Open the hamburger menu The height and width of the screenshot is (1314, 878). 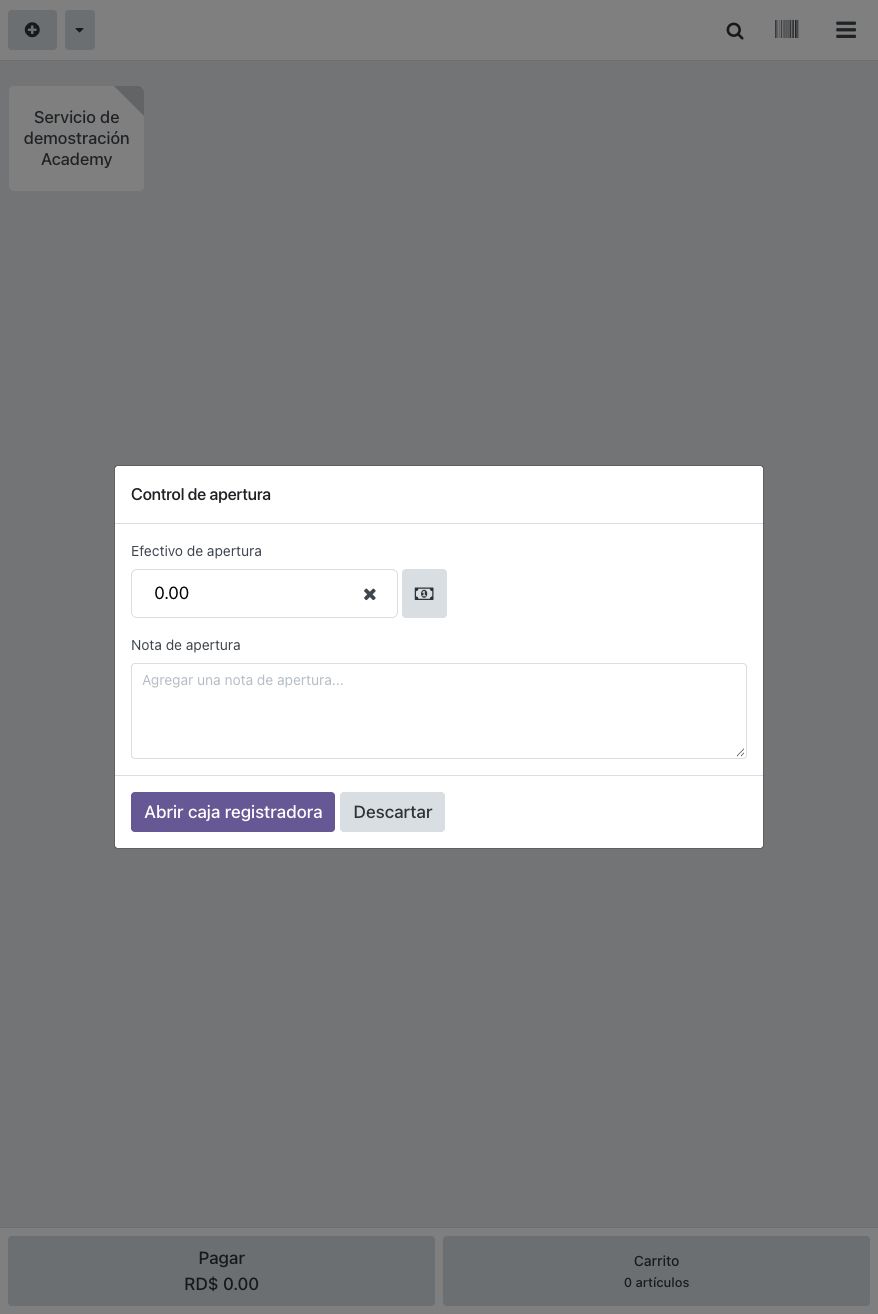[x=846, y=30]
